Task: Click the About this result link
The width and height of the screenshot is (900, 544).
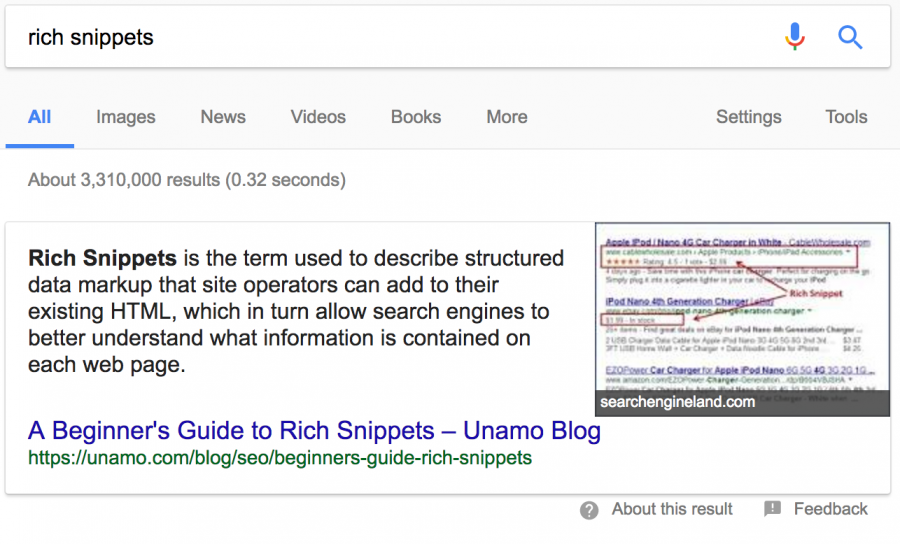Action: [x=672, y=509]
